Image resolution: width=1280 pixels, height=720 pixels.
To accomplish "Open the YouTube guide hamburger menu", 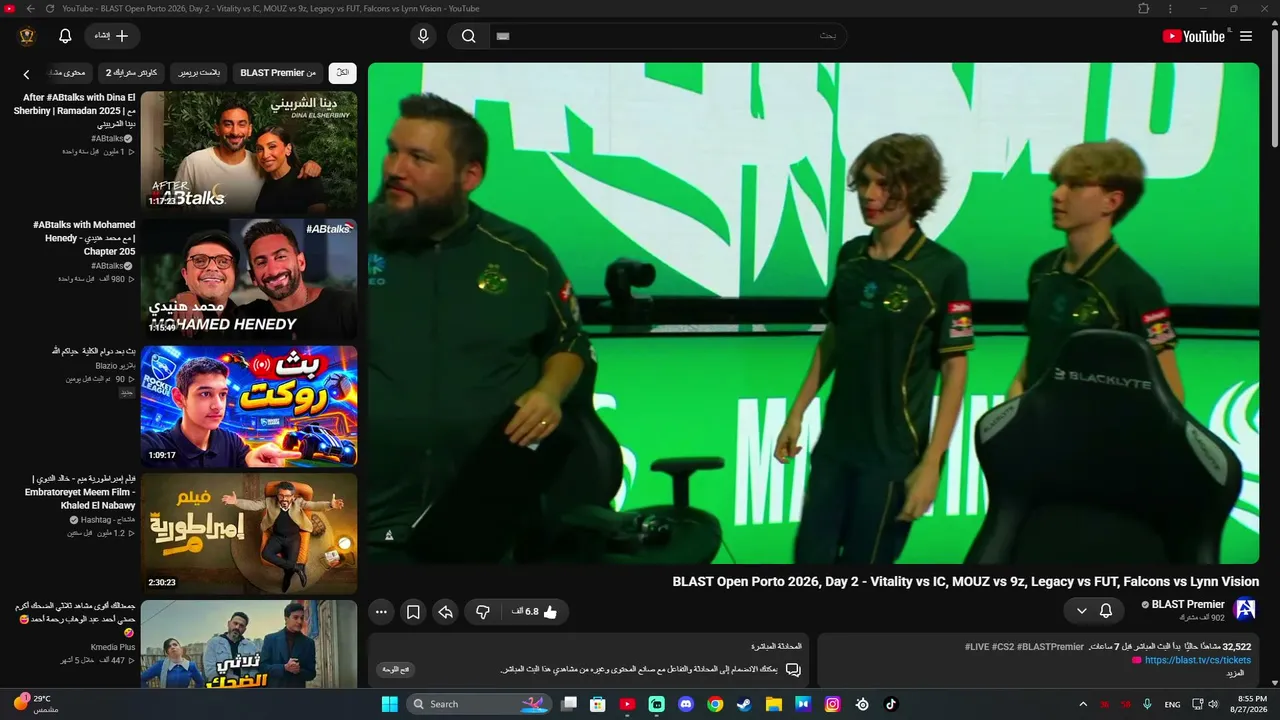I will pyautogui.click(x=1246, y=36).
